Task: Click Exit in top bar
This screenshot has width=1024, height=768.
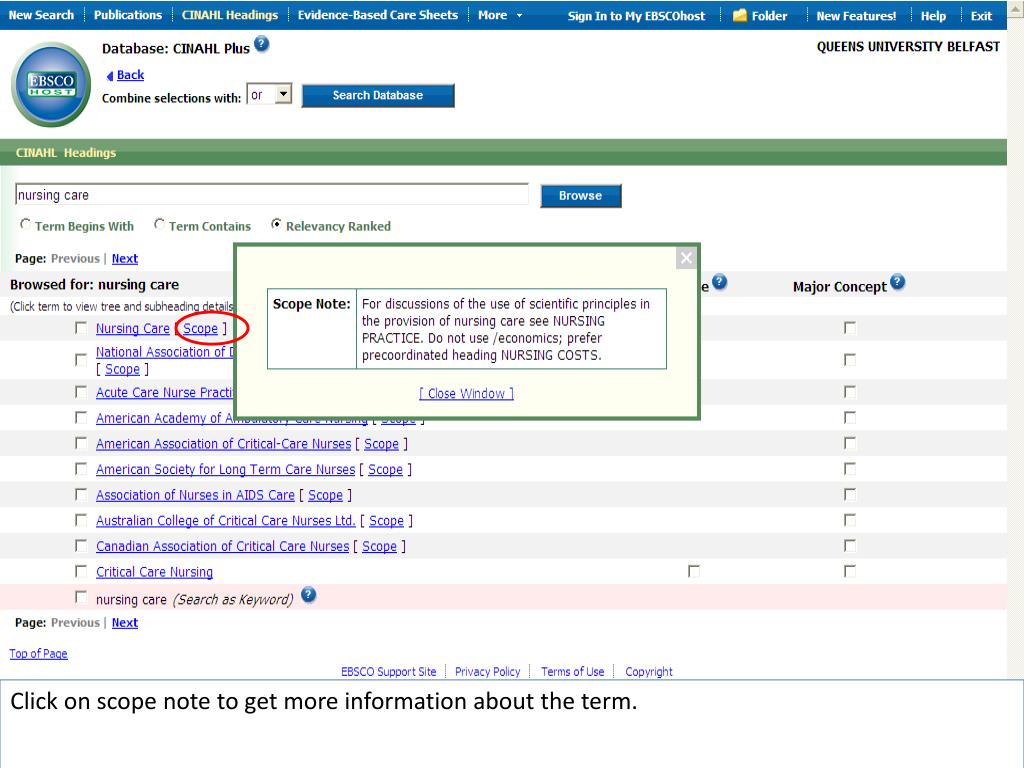Action: (981, 16)
